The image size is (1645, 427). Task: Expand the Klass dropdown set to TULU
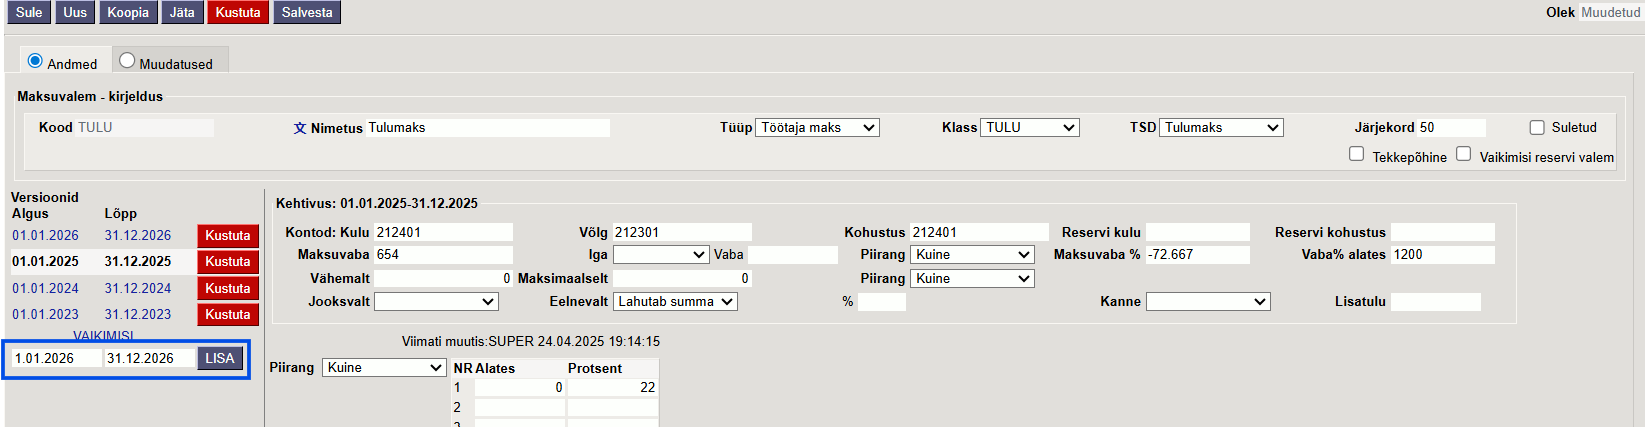click(x=1029, y=128)
